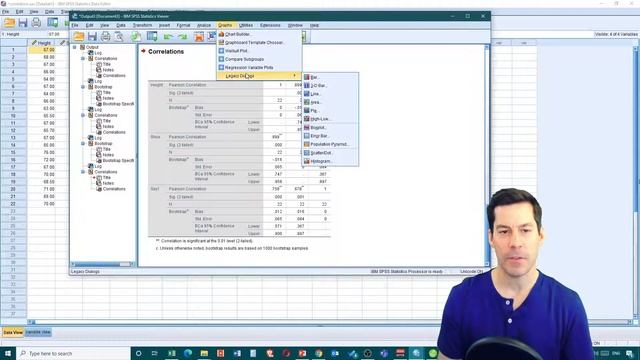Choose High-Low chart option
The width and height of the screenshot is (640, 360).
point(330,119)
